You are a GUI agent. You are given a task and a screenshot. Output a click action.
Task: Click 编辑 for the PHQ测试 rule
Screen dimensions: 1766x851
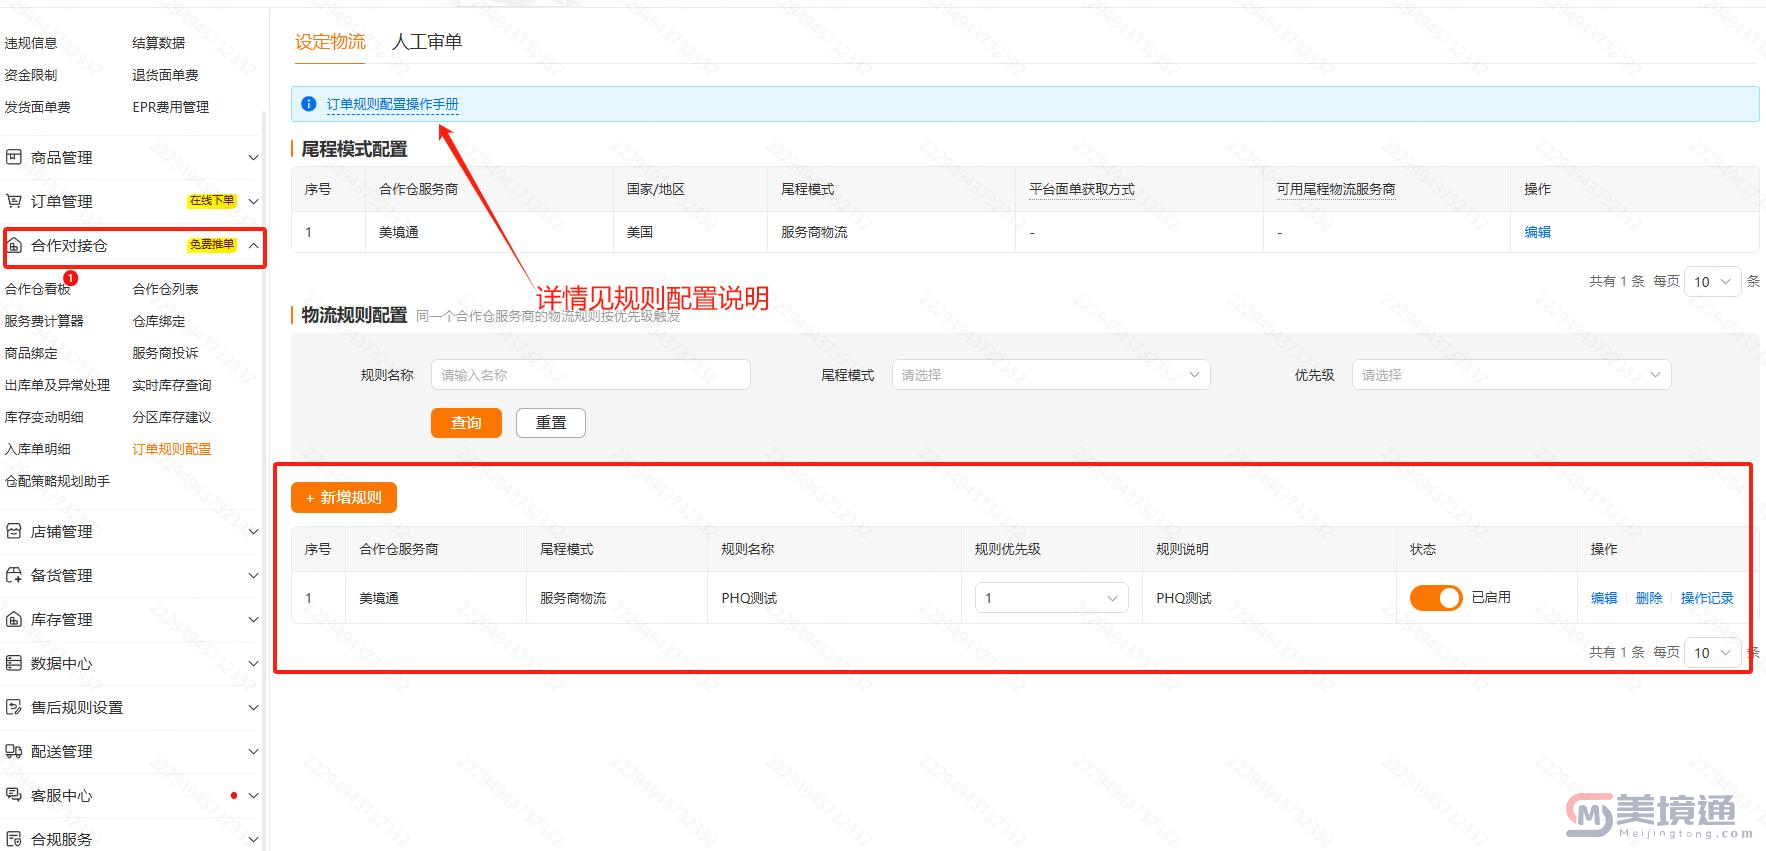(x=1604, y=598)
